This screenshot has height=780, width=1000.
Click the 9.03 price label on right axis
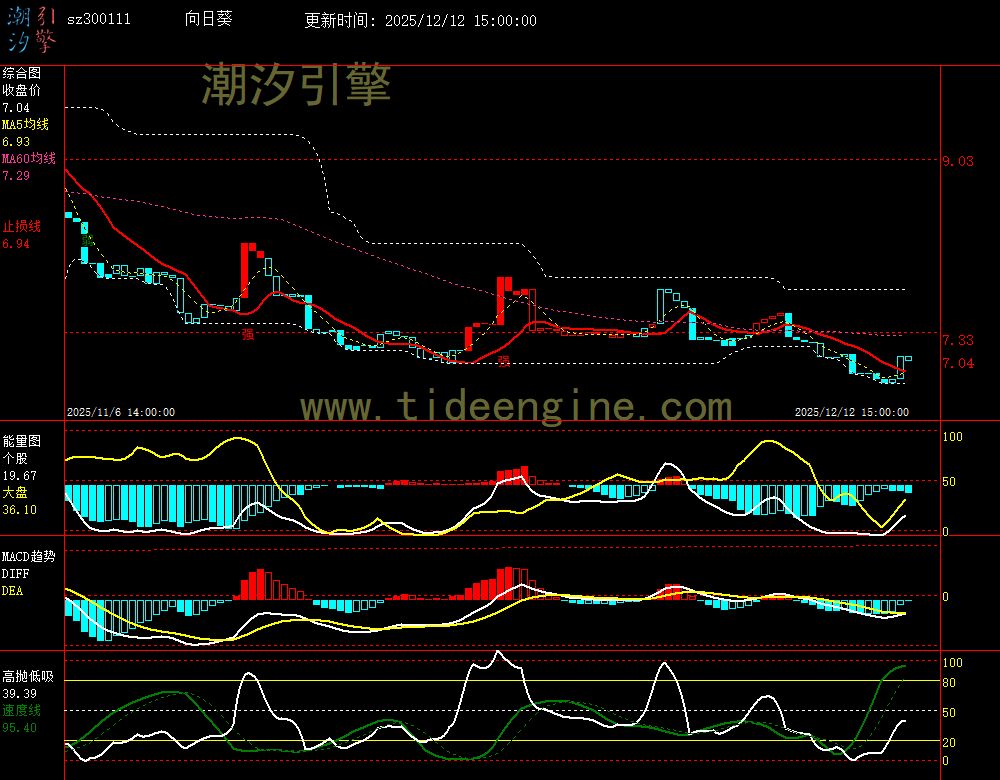click(957, 161)
